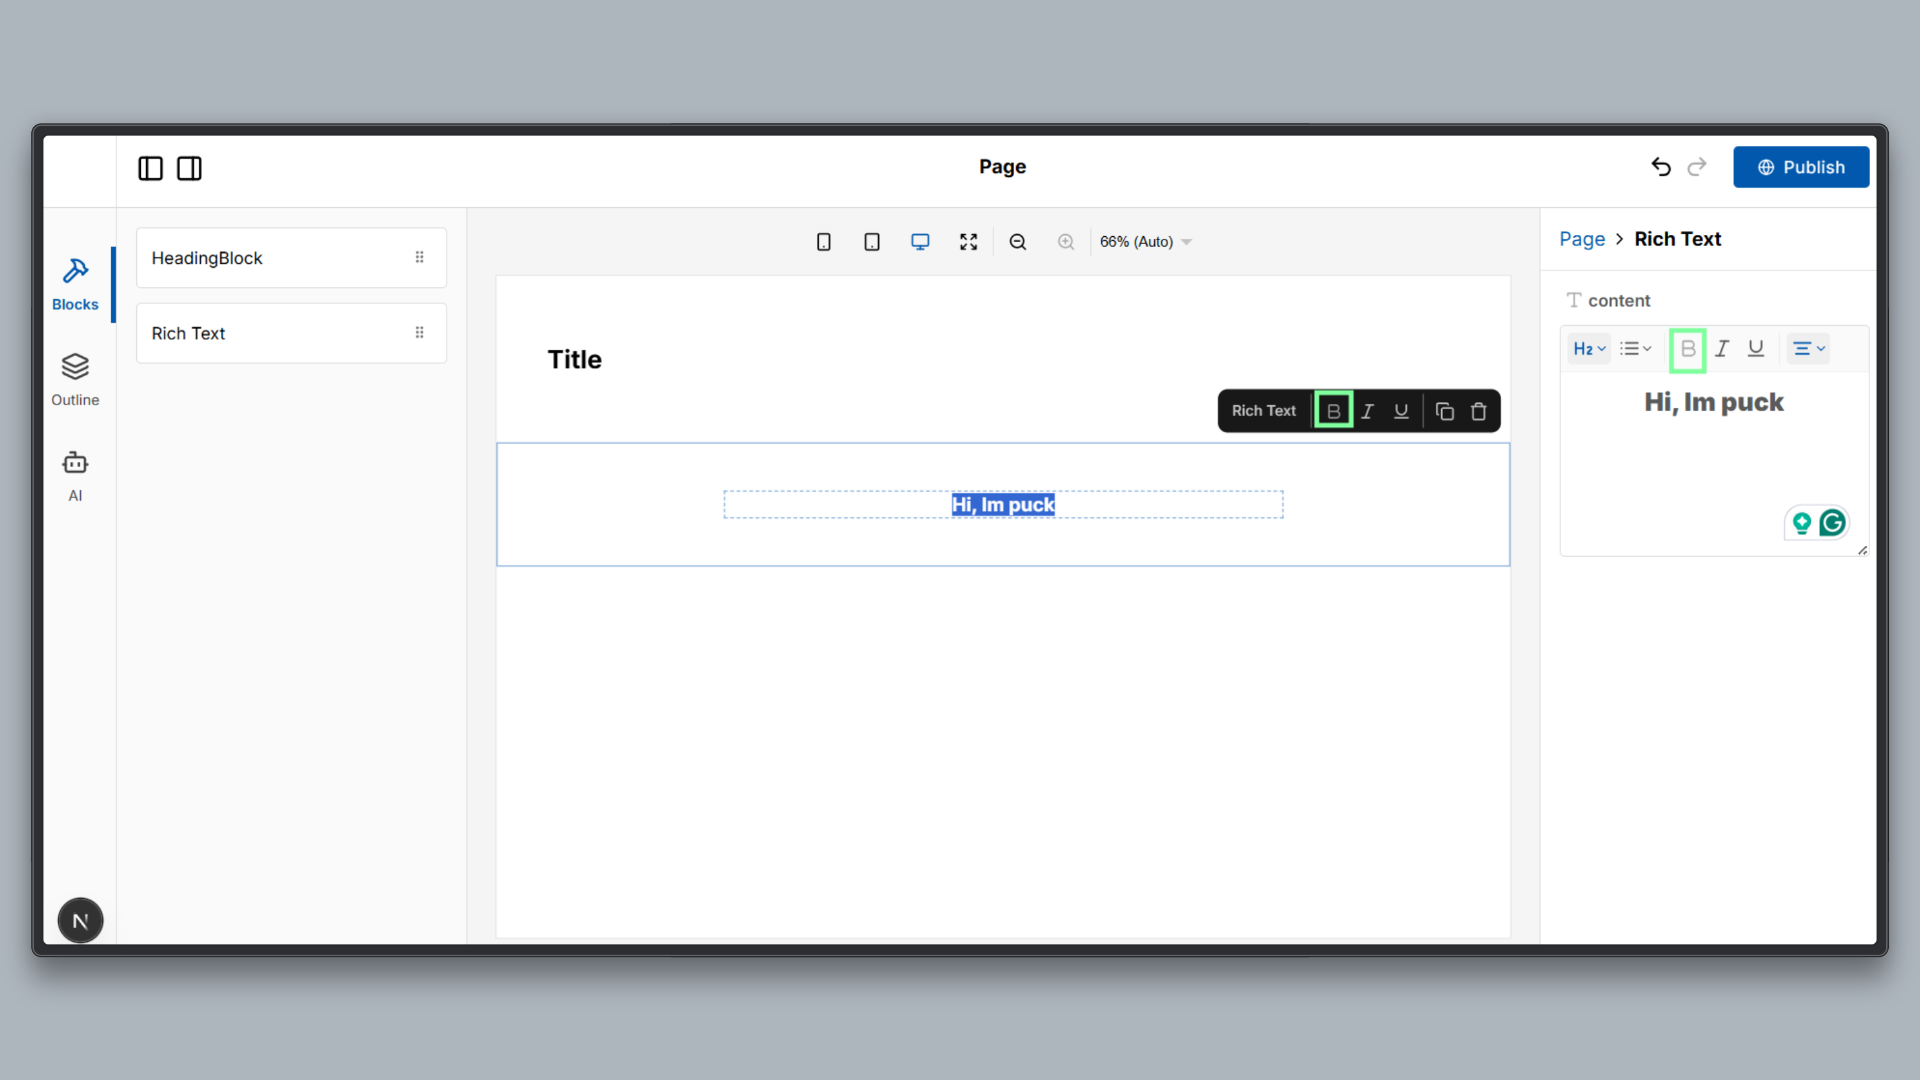
Task: Toggle the left sidebar panel
Action: 150,168
